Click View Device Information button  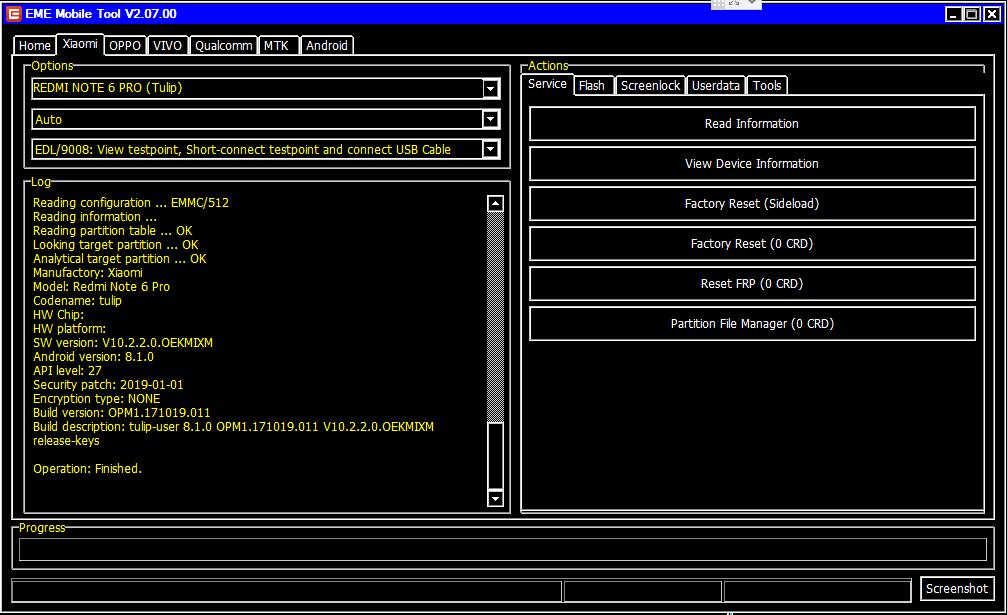click(x=752, y=163)
